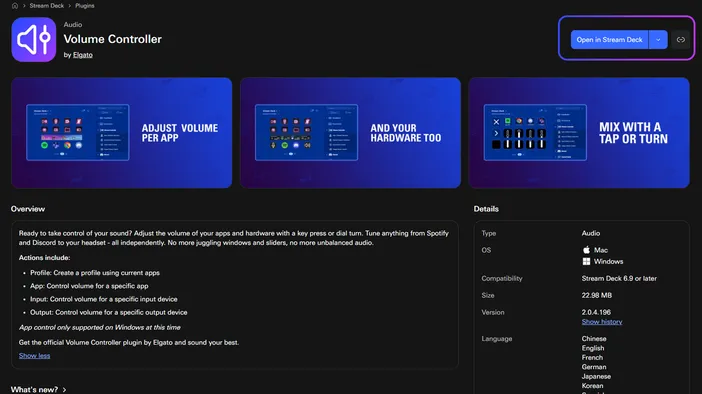The image size is (702, 394).
Task: Click the Overview heading
Action: pyautogui.click(x=28, y=209)
